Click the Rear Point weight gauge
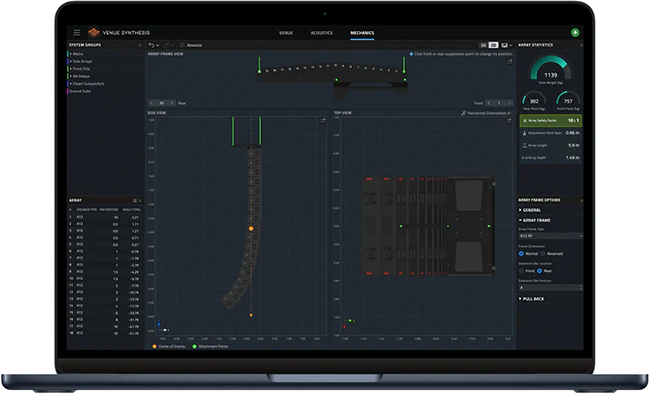The width and height of the screenshot is (650, 394). [x=534, y=100]
